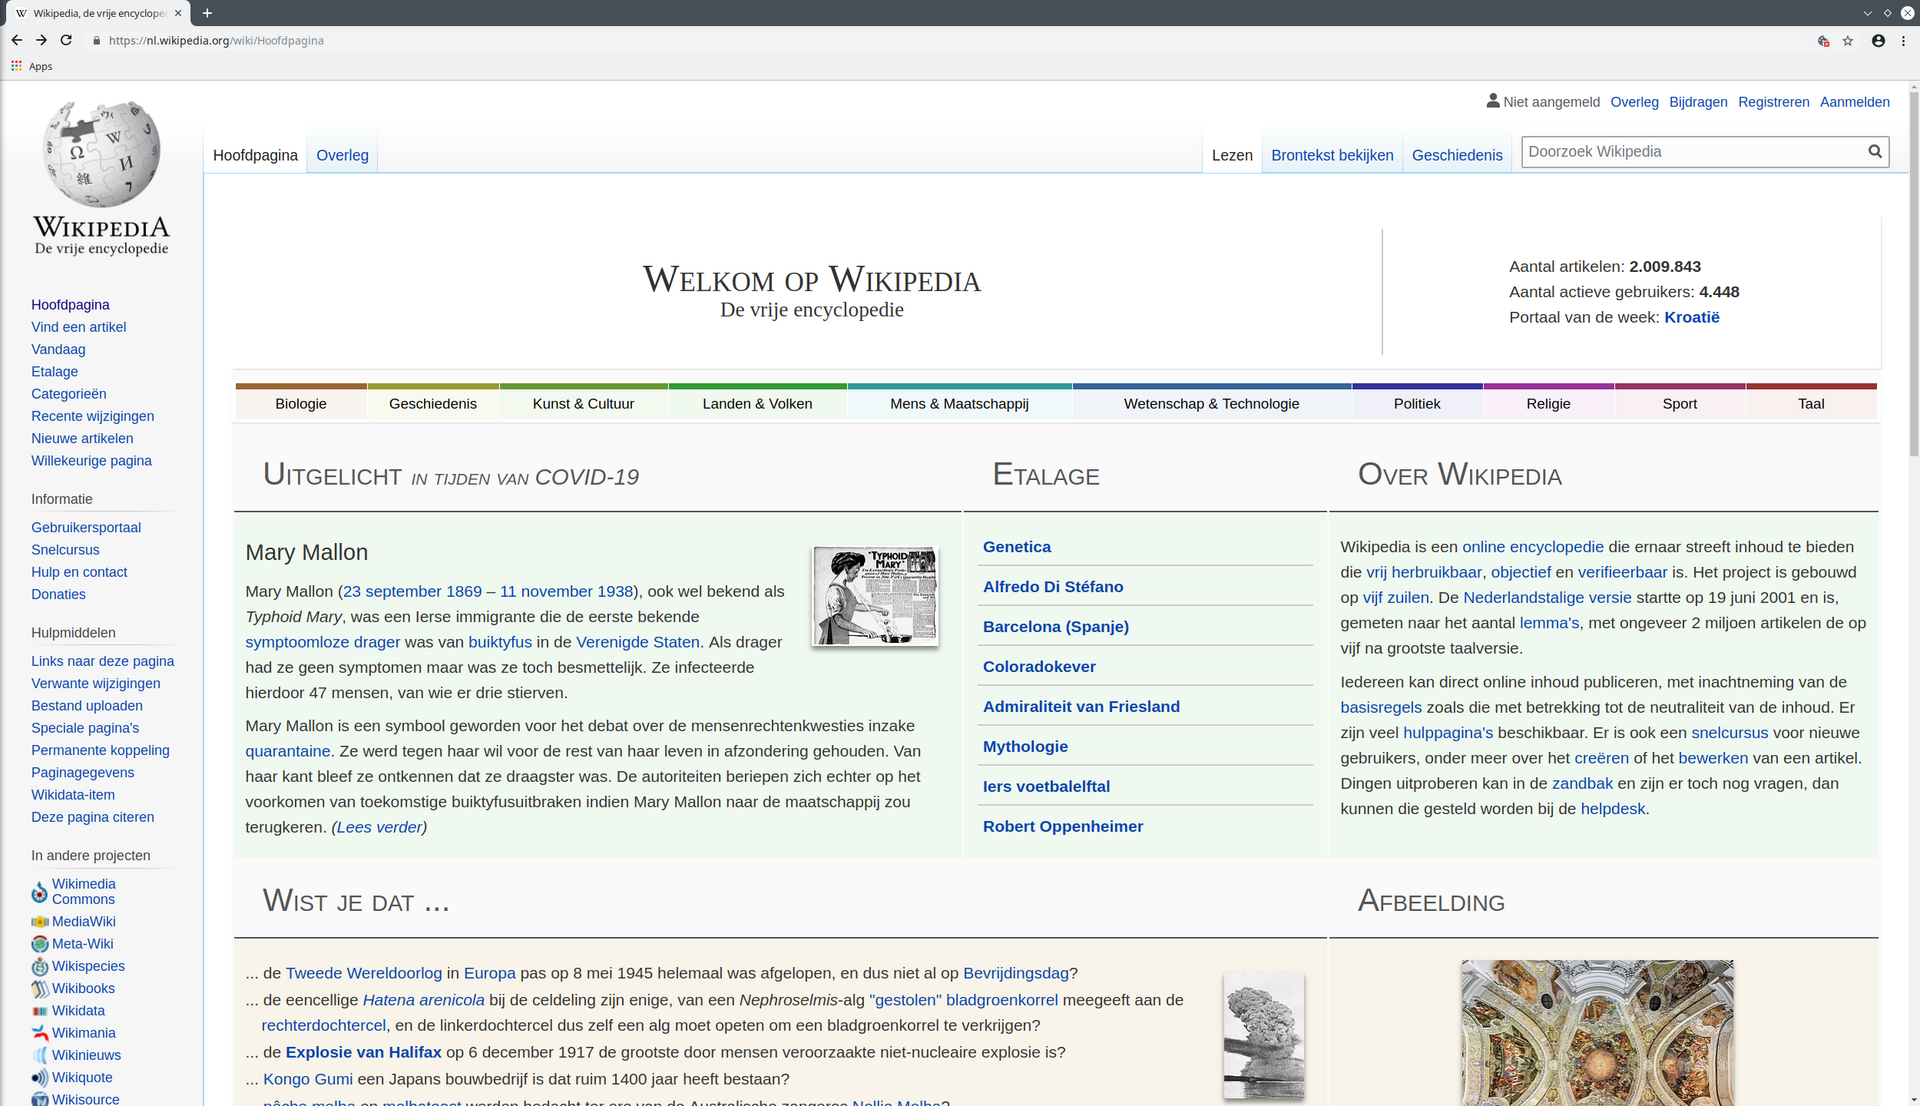This screenshot has height=1106, width=1920.
Task: Open the Genetica featured article
Action: (x=1016, y=547)
